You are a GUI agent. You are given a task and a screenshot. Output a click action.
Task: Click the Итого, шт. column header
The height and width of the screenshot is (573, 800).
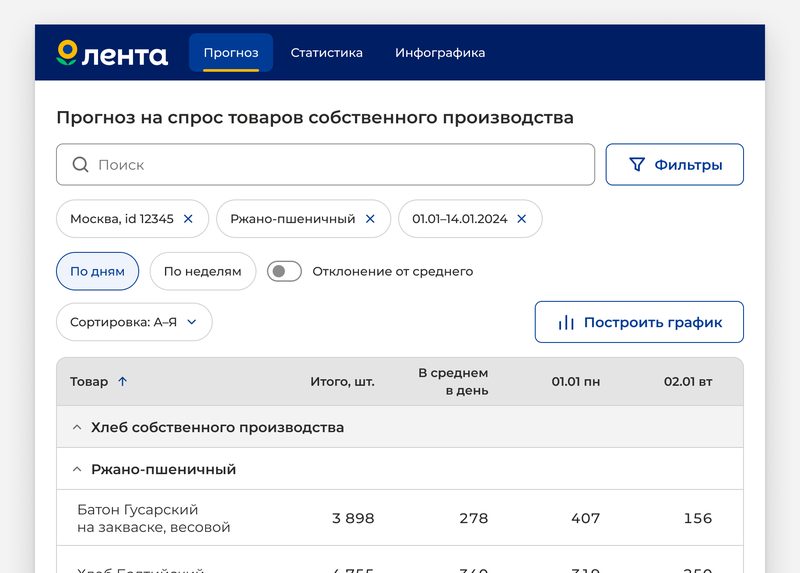point(342,382)
